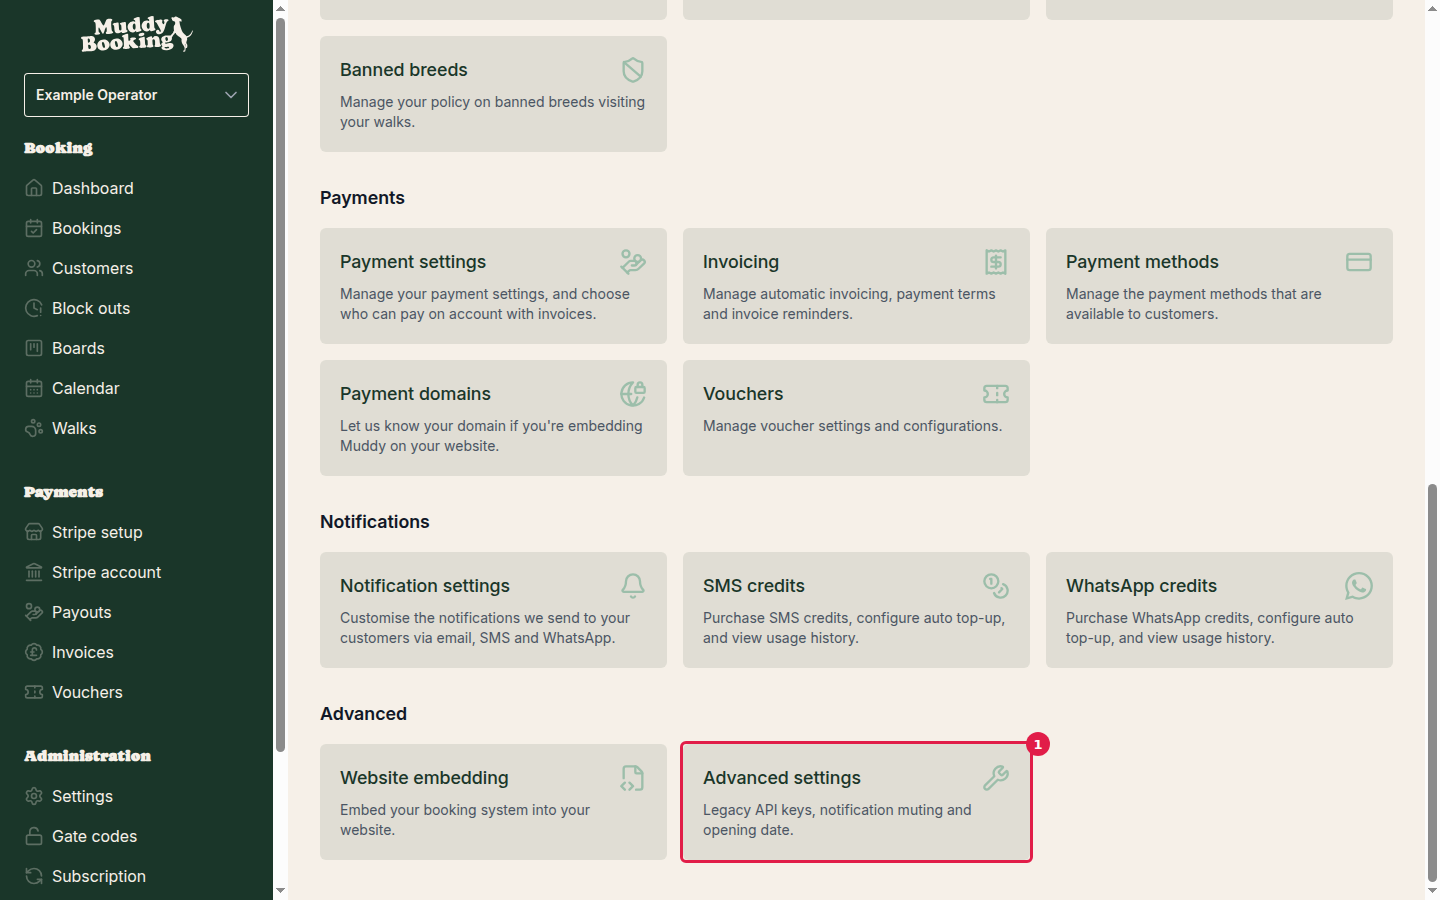Click the bell icon on Notification settings card
This screenshot has width=1440, height=900.
[x=632, y=586]
